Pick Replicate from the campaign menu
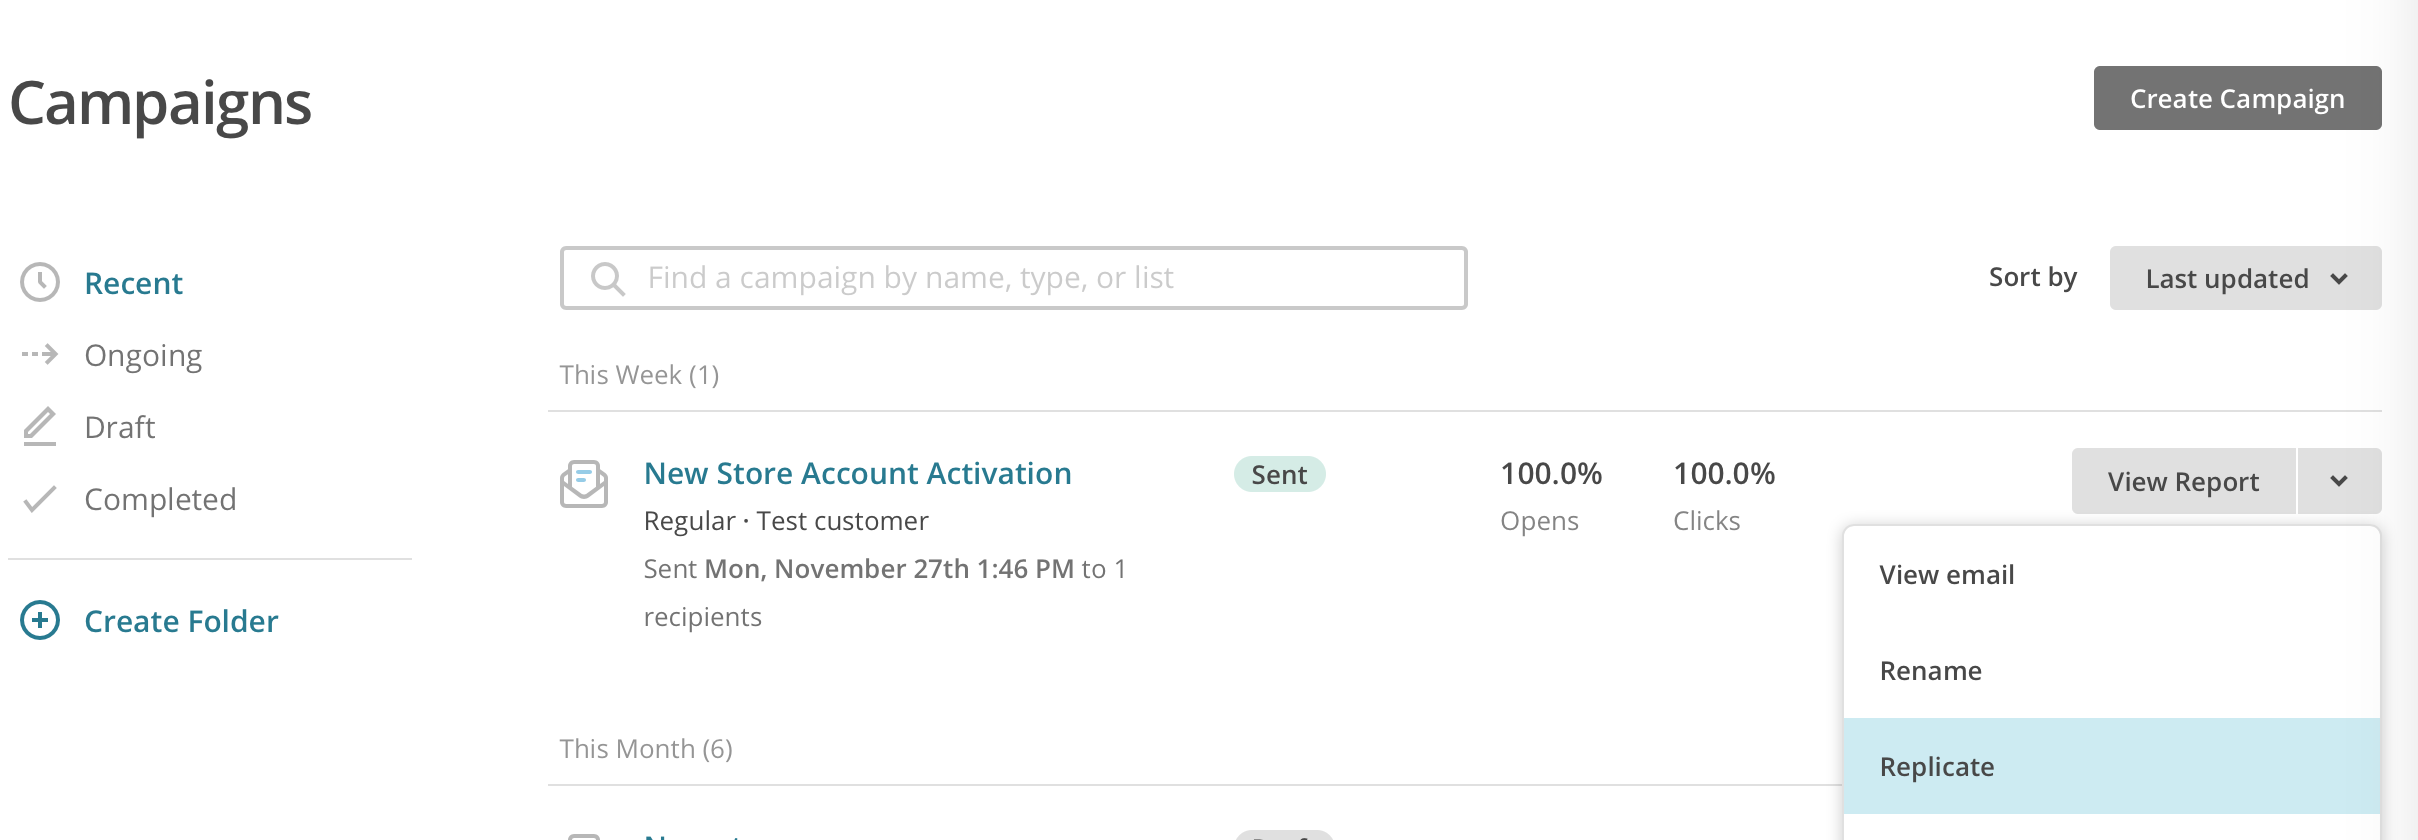The height and width of the screenshot is (840, 2418). pyautogui.click(x=1936, y=767)
